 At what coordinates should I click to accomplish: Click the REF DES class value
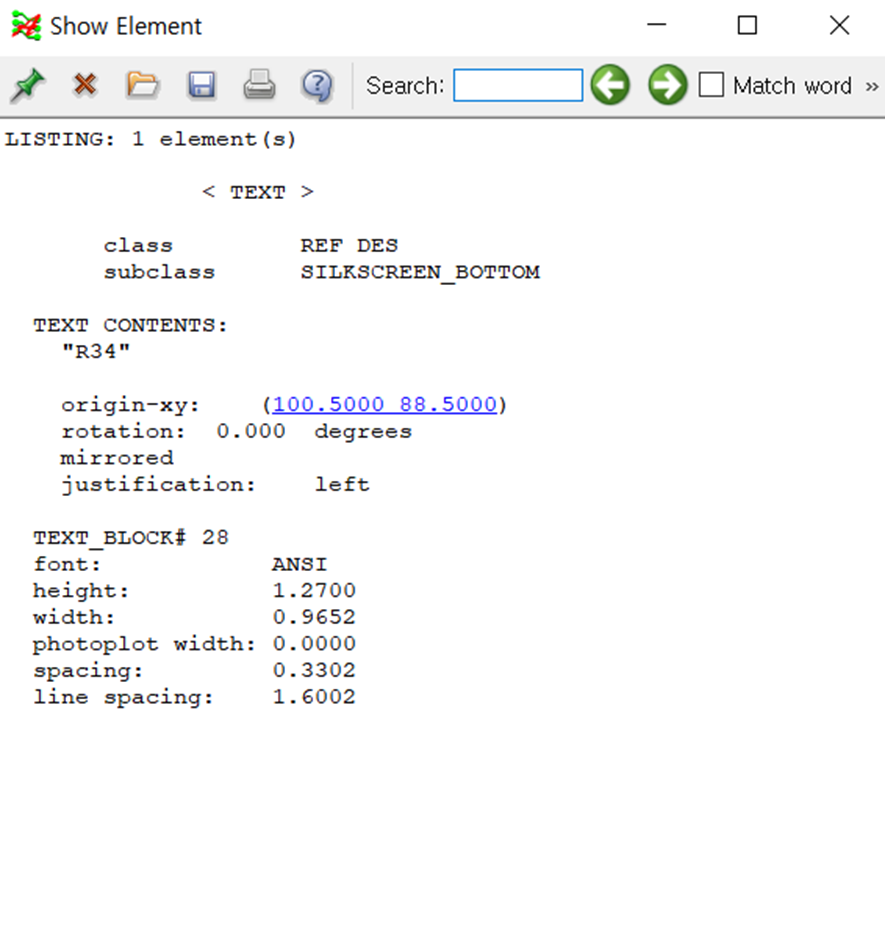tap(349, 246)
